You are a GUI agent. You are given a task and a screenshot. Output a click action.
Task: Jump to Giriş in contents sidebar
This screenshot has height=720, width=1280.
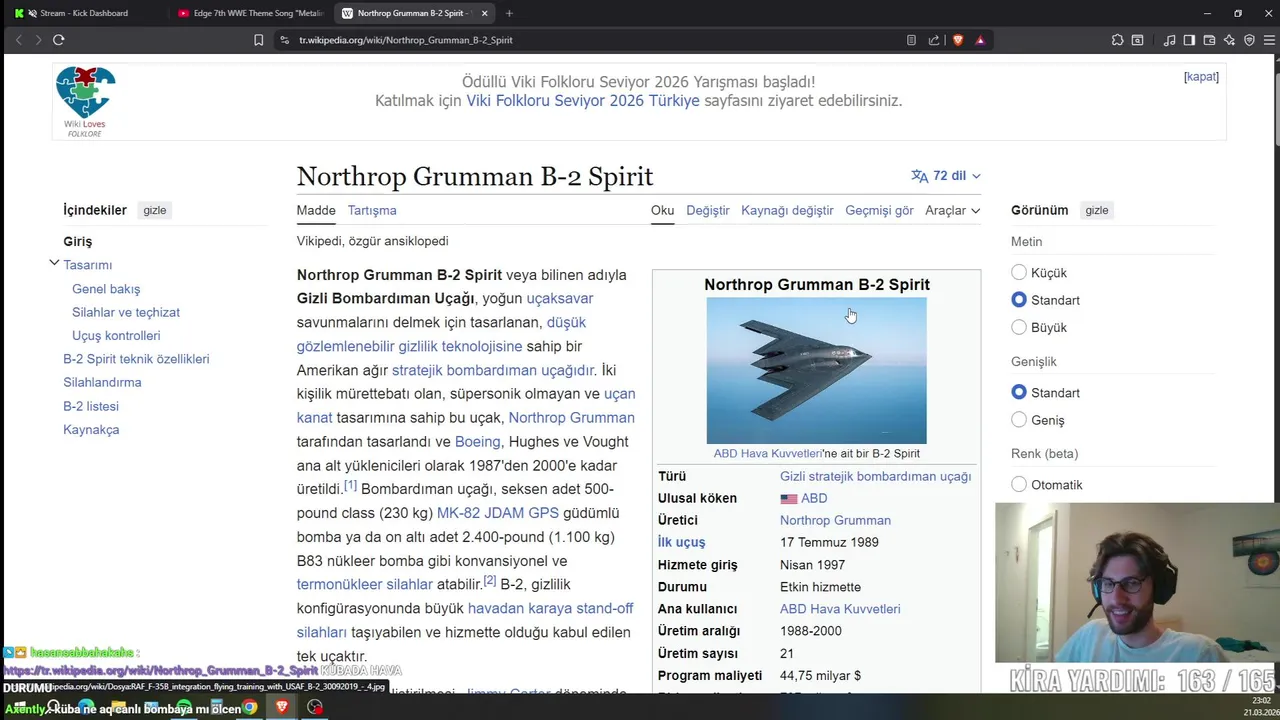click(x=77, y=241)
